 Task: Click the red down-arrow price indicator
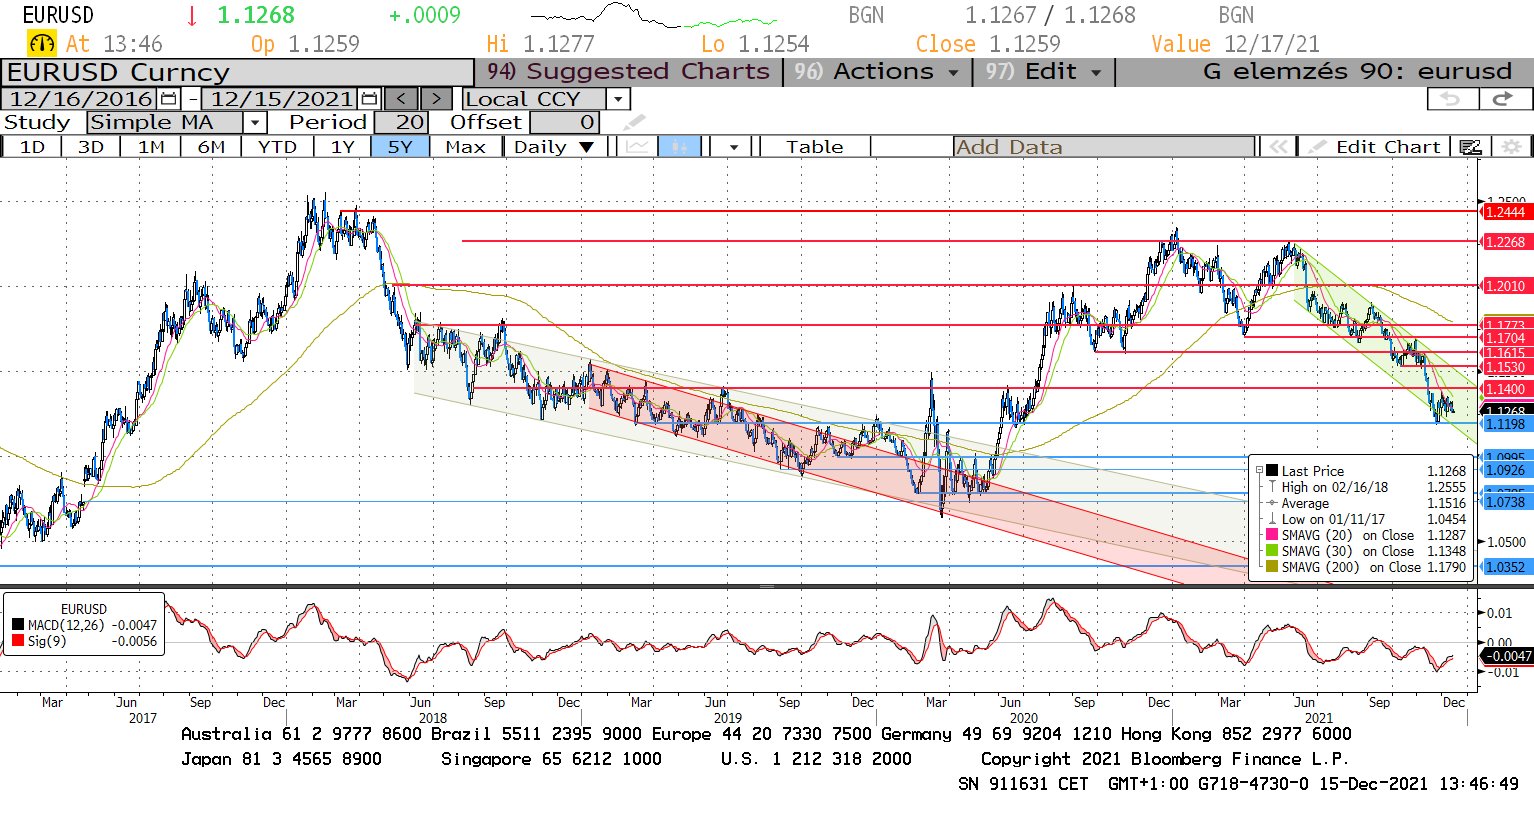192,16
